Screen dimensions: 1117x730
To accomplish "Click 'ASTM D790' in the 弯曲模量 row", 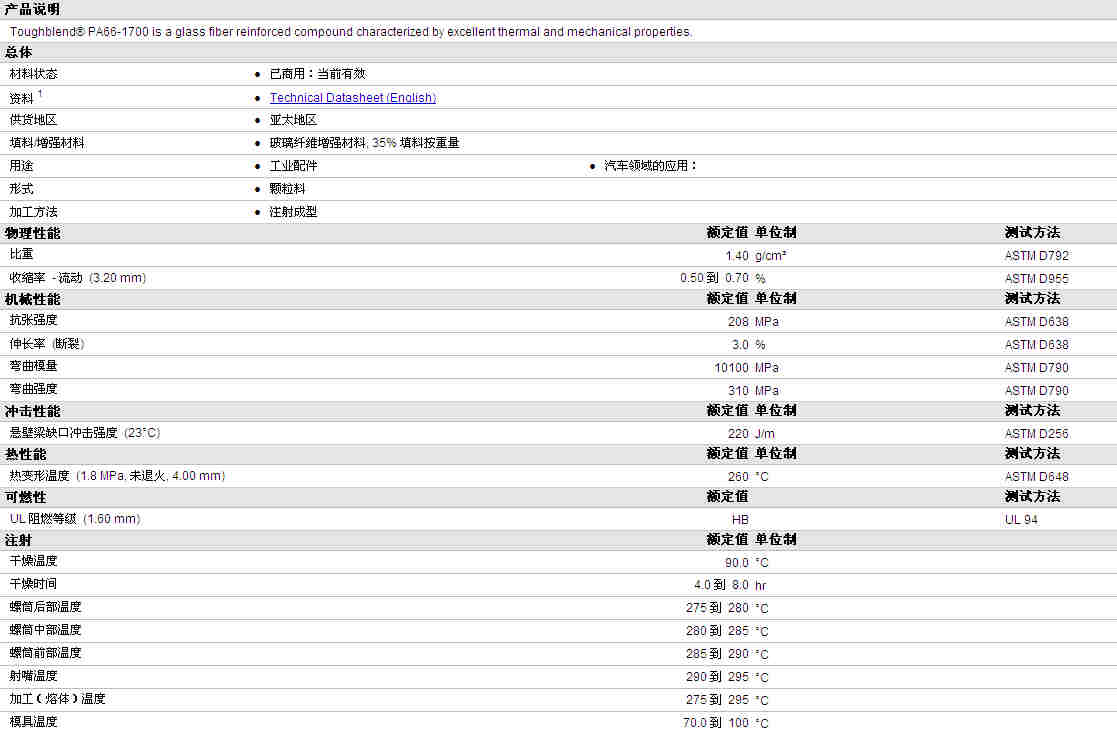I will 1037,367.
